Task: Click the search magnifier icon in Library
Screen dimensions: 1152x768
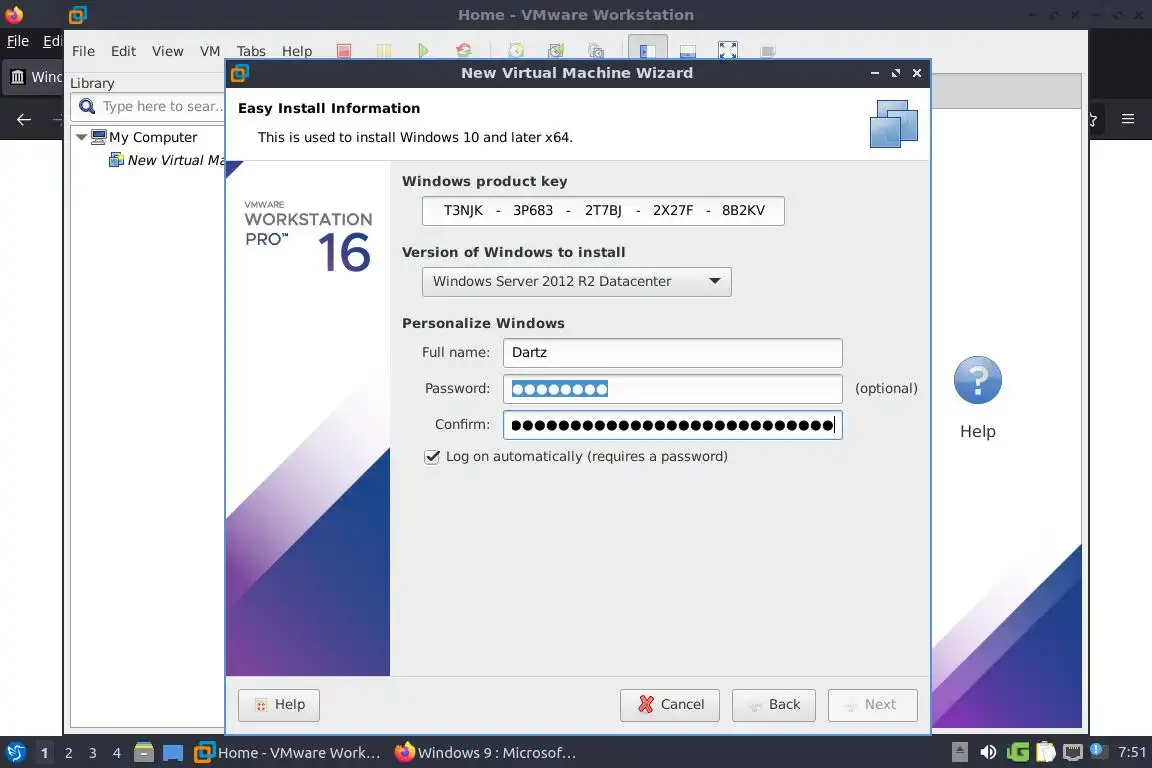Action: coord(87,107)
